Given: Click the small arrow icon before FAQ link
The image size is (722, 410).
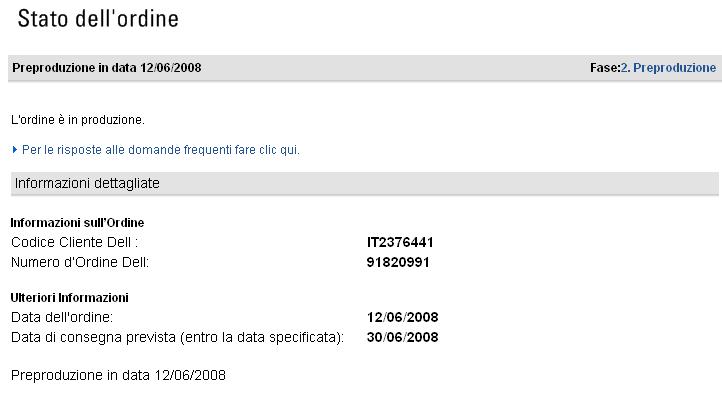Looking at the screenshot, I should (15, 150).
